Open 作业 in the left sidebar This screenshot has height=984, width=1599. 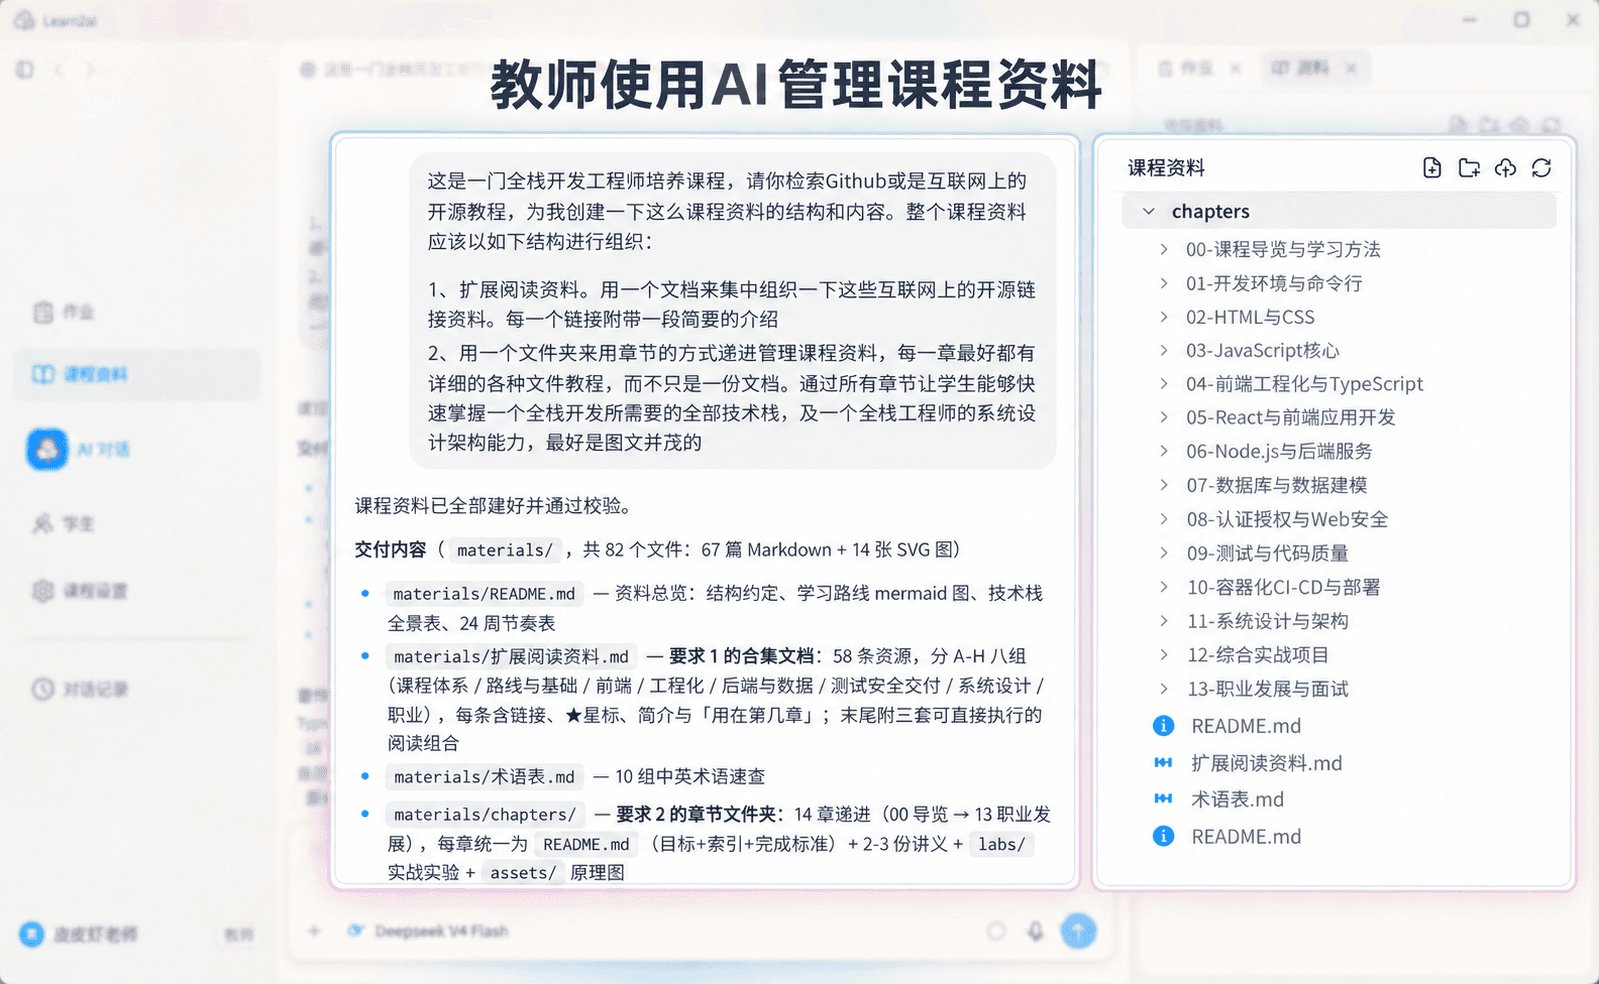coord(64,312)
